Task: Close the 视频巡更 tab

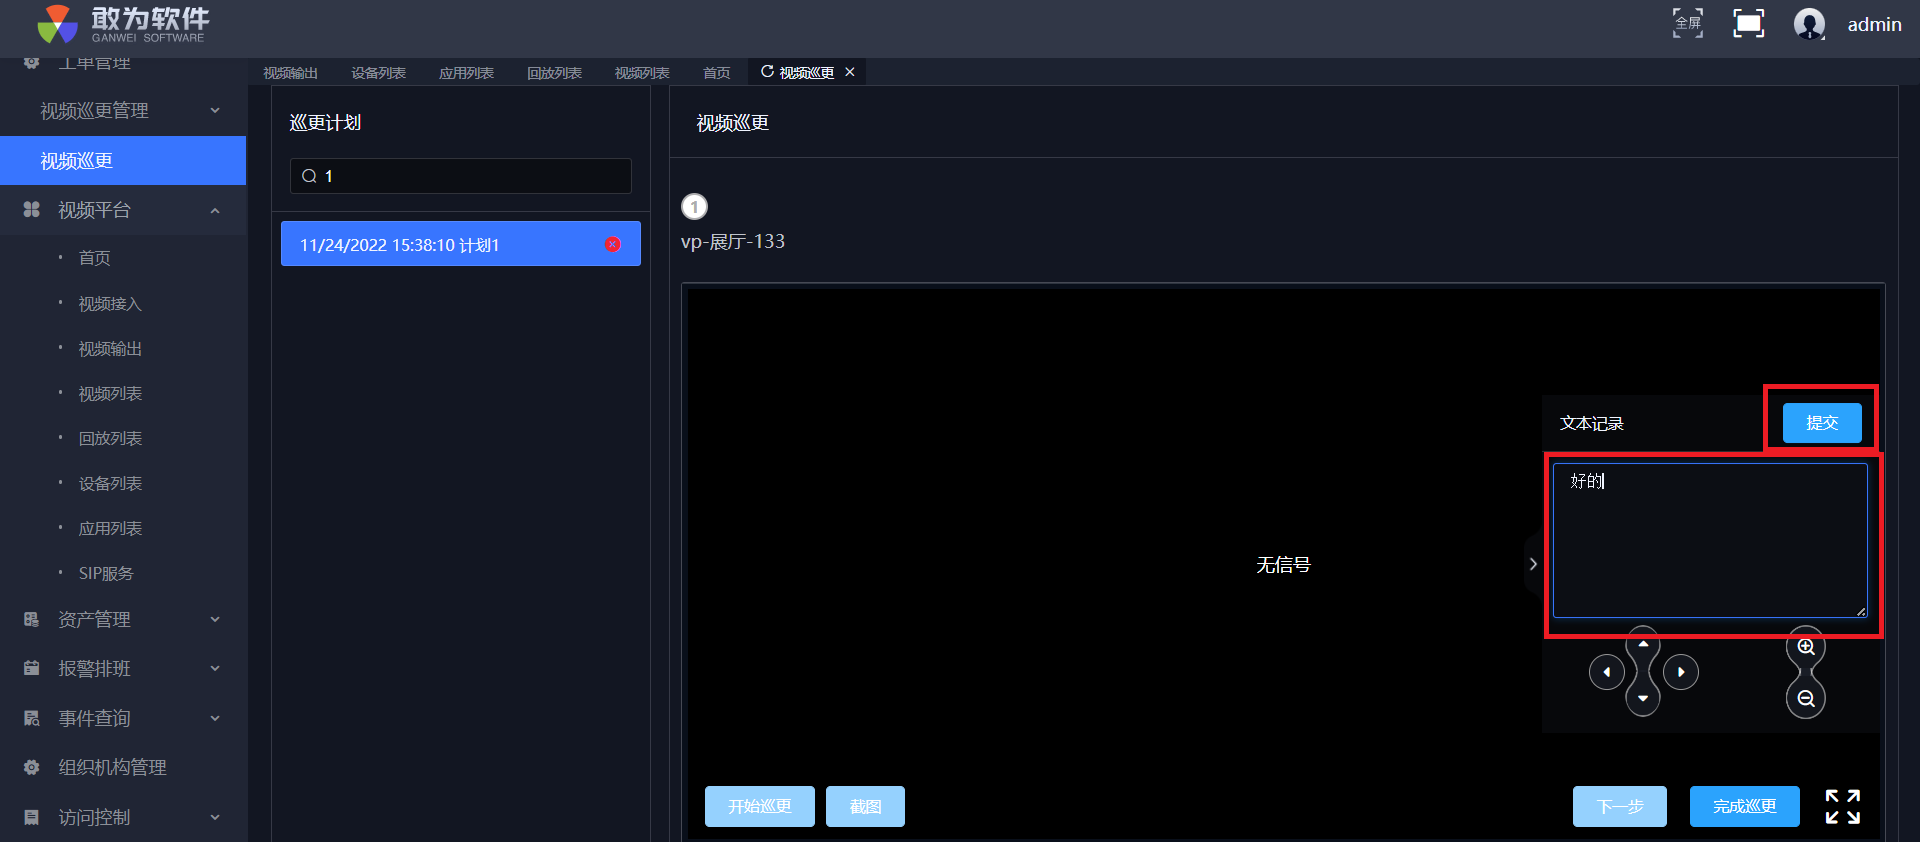Action: [x=850, y=72]
